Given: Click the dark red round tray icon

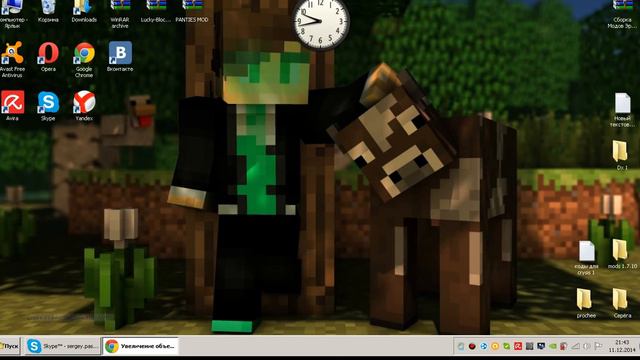Looking at the screenshot, I should (x=472, y=346).
